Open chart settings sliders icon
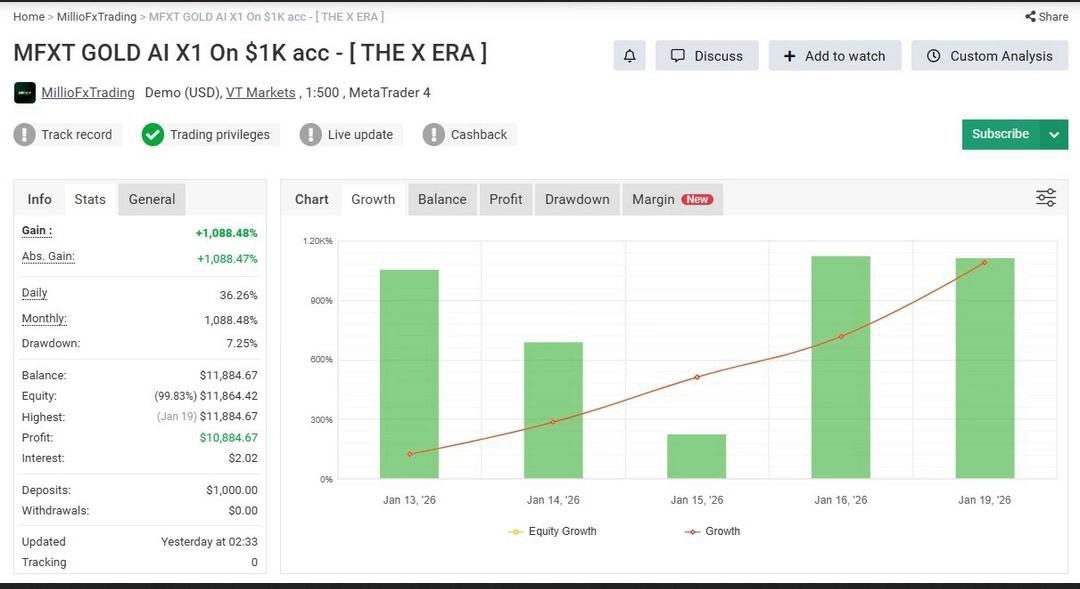Screen dimensions: 1080x589 click(1046, 198)
